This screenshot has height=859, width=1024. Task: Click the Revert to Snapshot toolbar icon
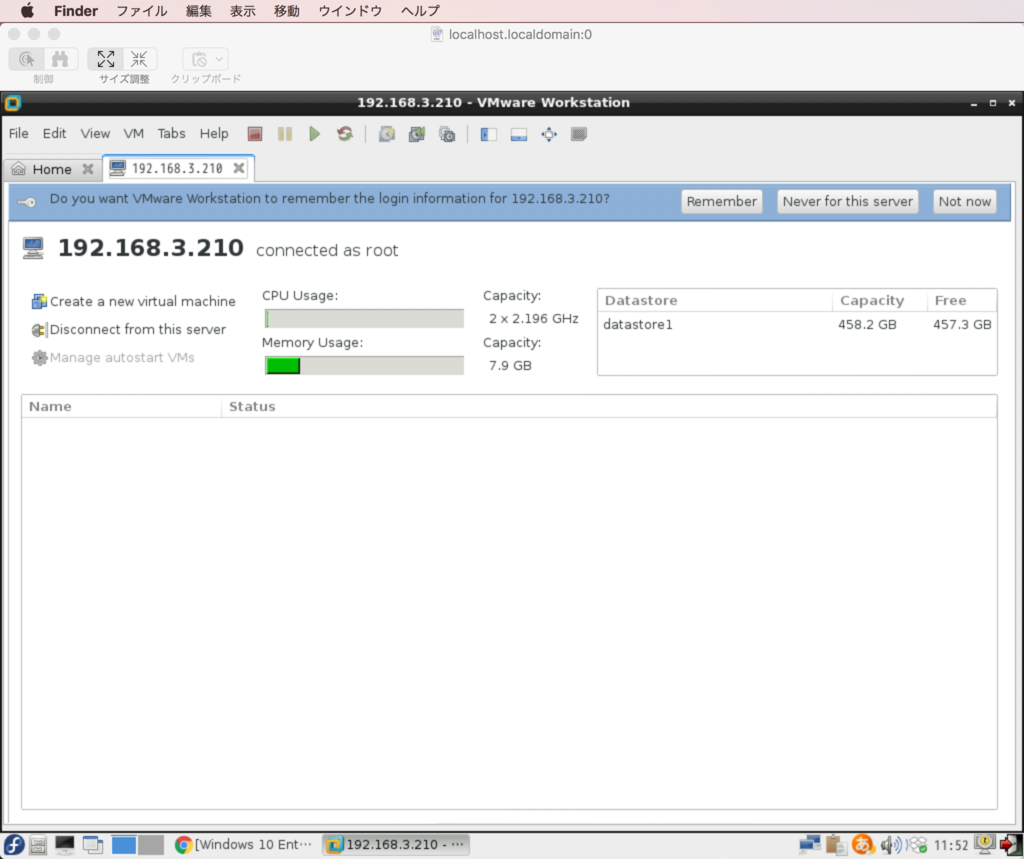[x=417, y=134]
